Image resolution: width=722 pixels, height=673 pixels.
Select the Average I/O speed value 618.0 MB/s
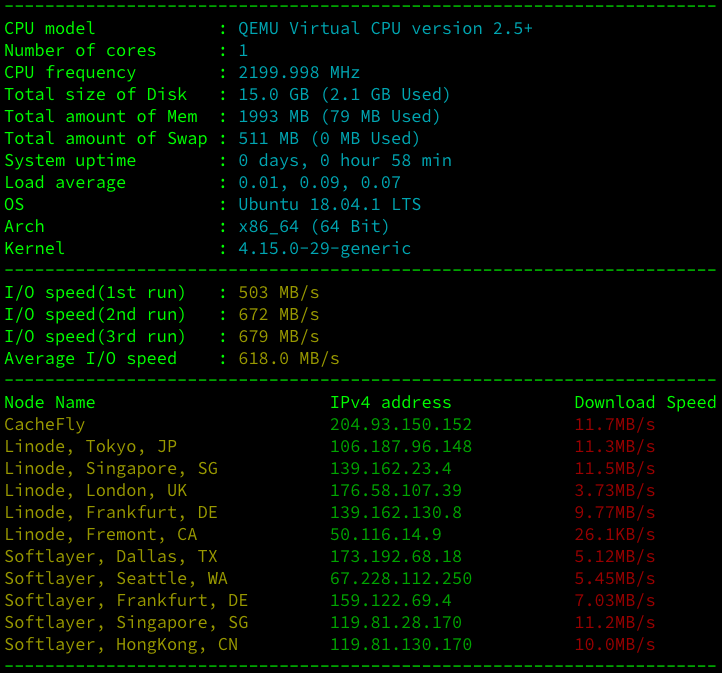(x=289, y=358)
